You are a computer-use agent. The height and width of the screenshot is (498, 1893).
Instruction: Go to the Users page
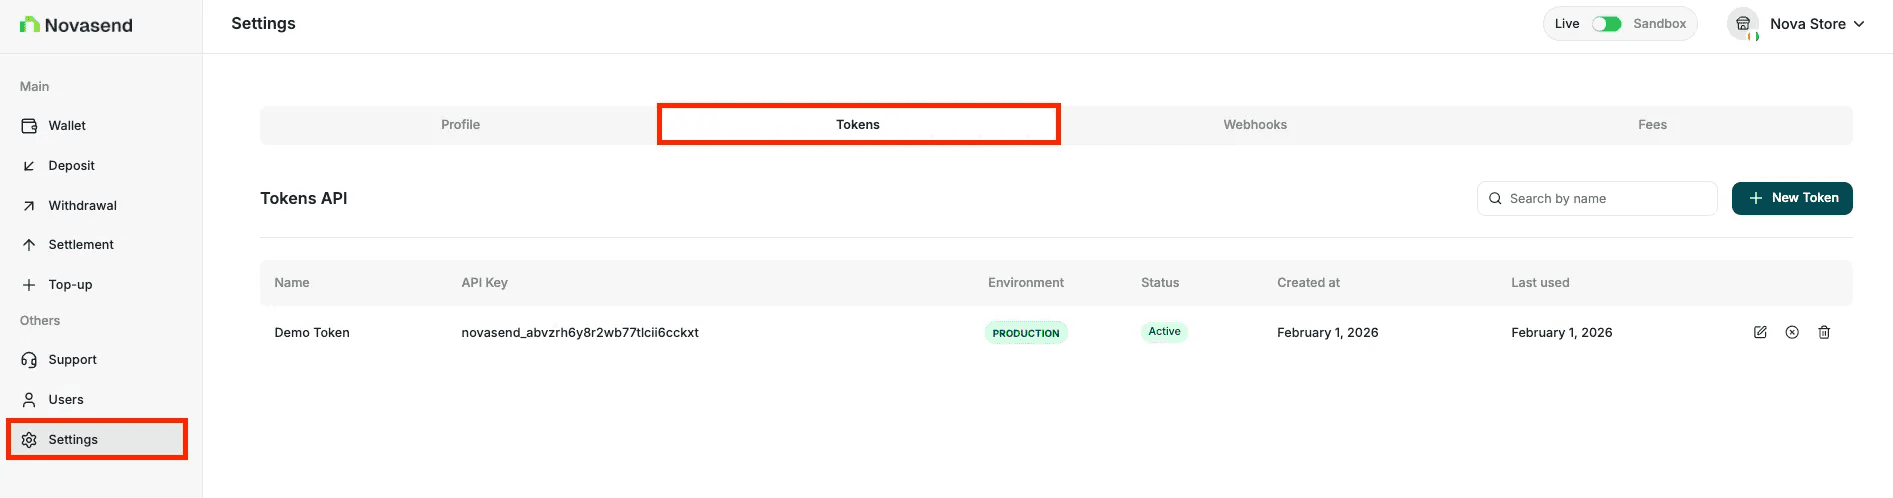66,400
